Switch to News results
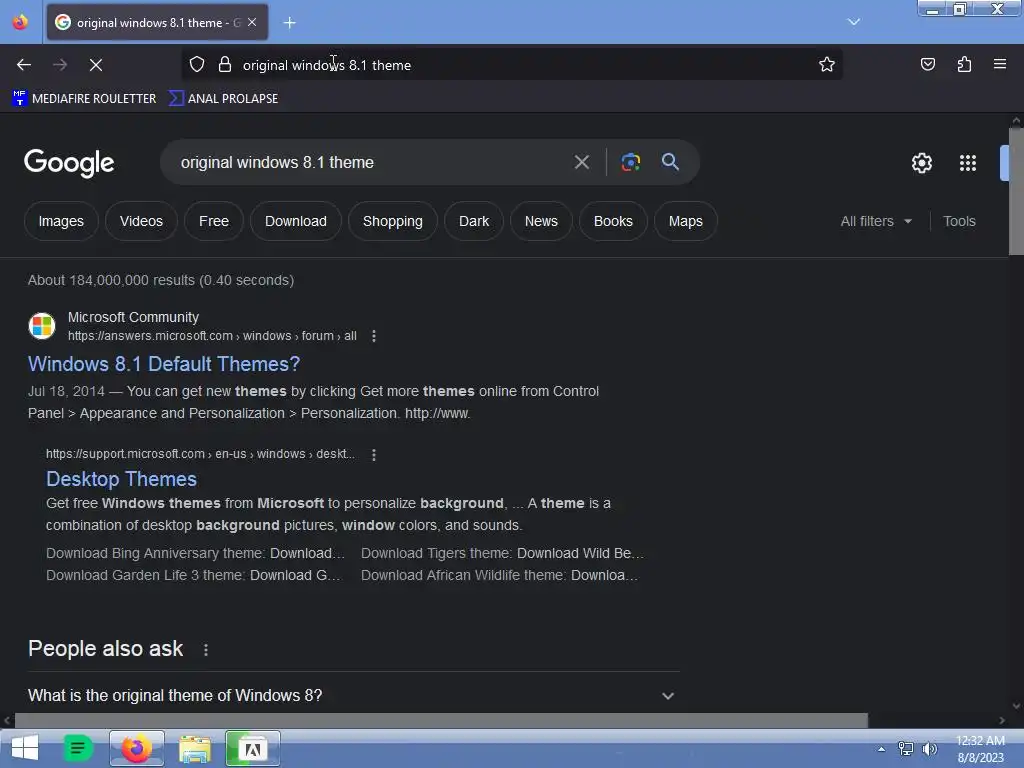This screenshot has width=1024, height=768. point(541,221)
